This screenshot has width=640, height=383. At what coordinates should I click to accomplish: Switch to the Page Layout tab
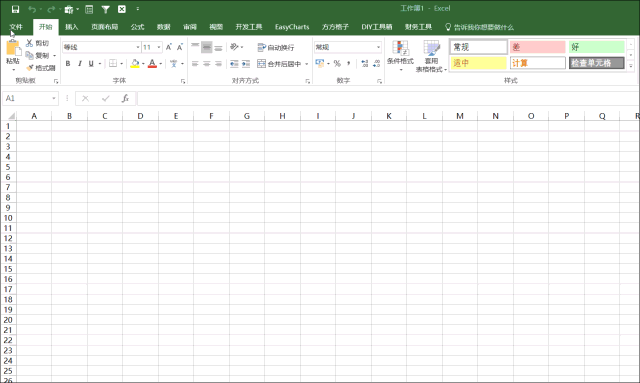click(x=104, y=27)
